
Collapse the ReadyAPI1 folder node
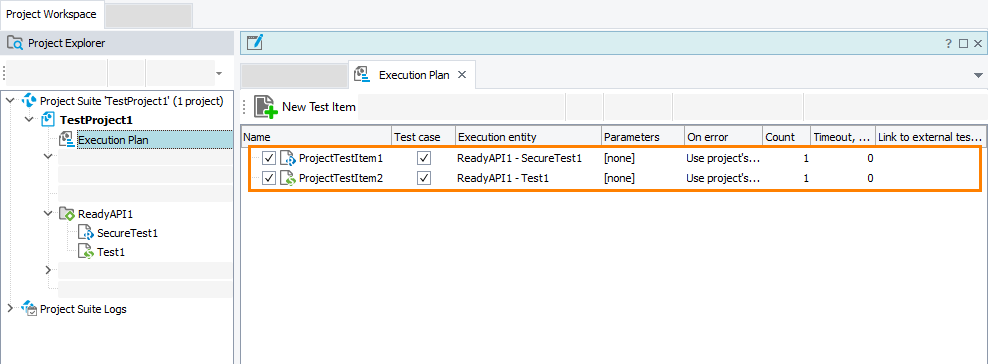point(49,213)
